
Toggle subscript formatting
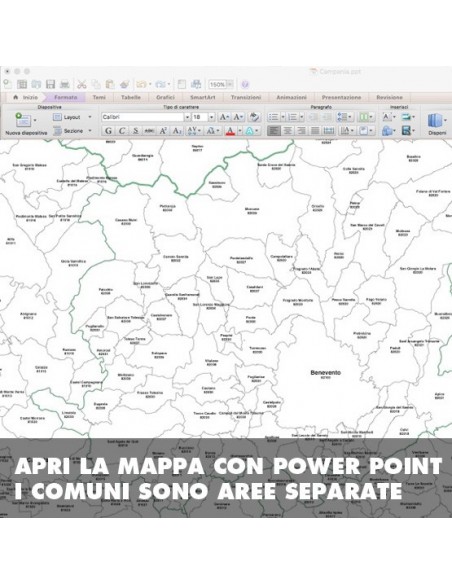[177, 131]
